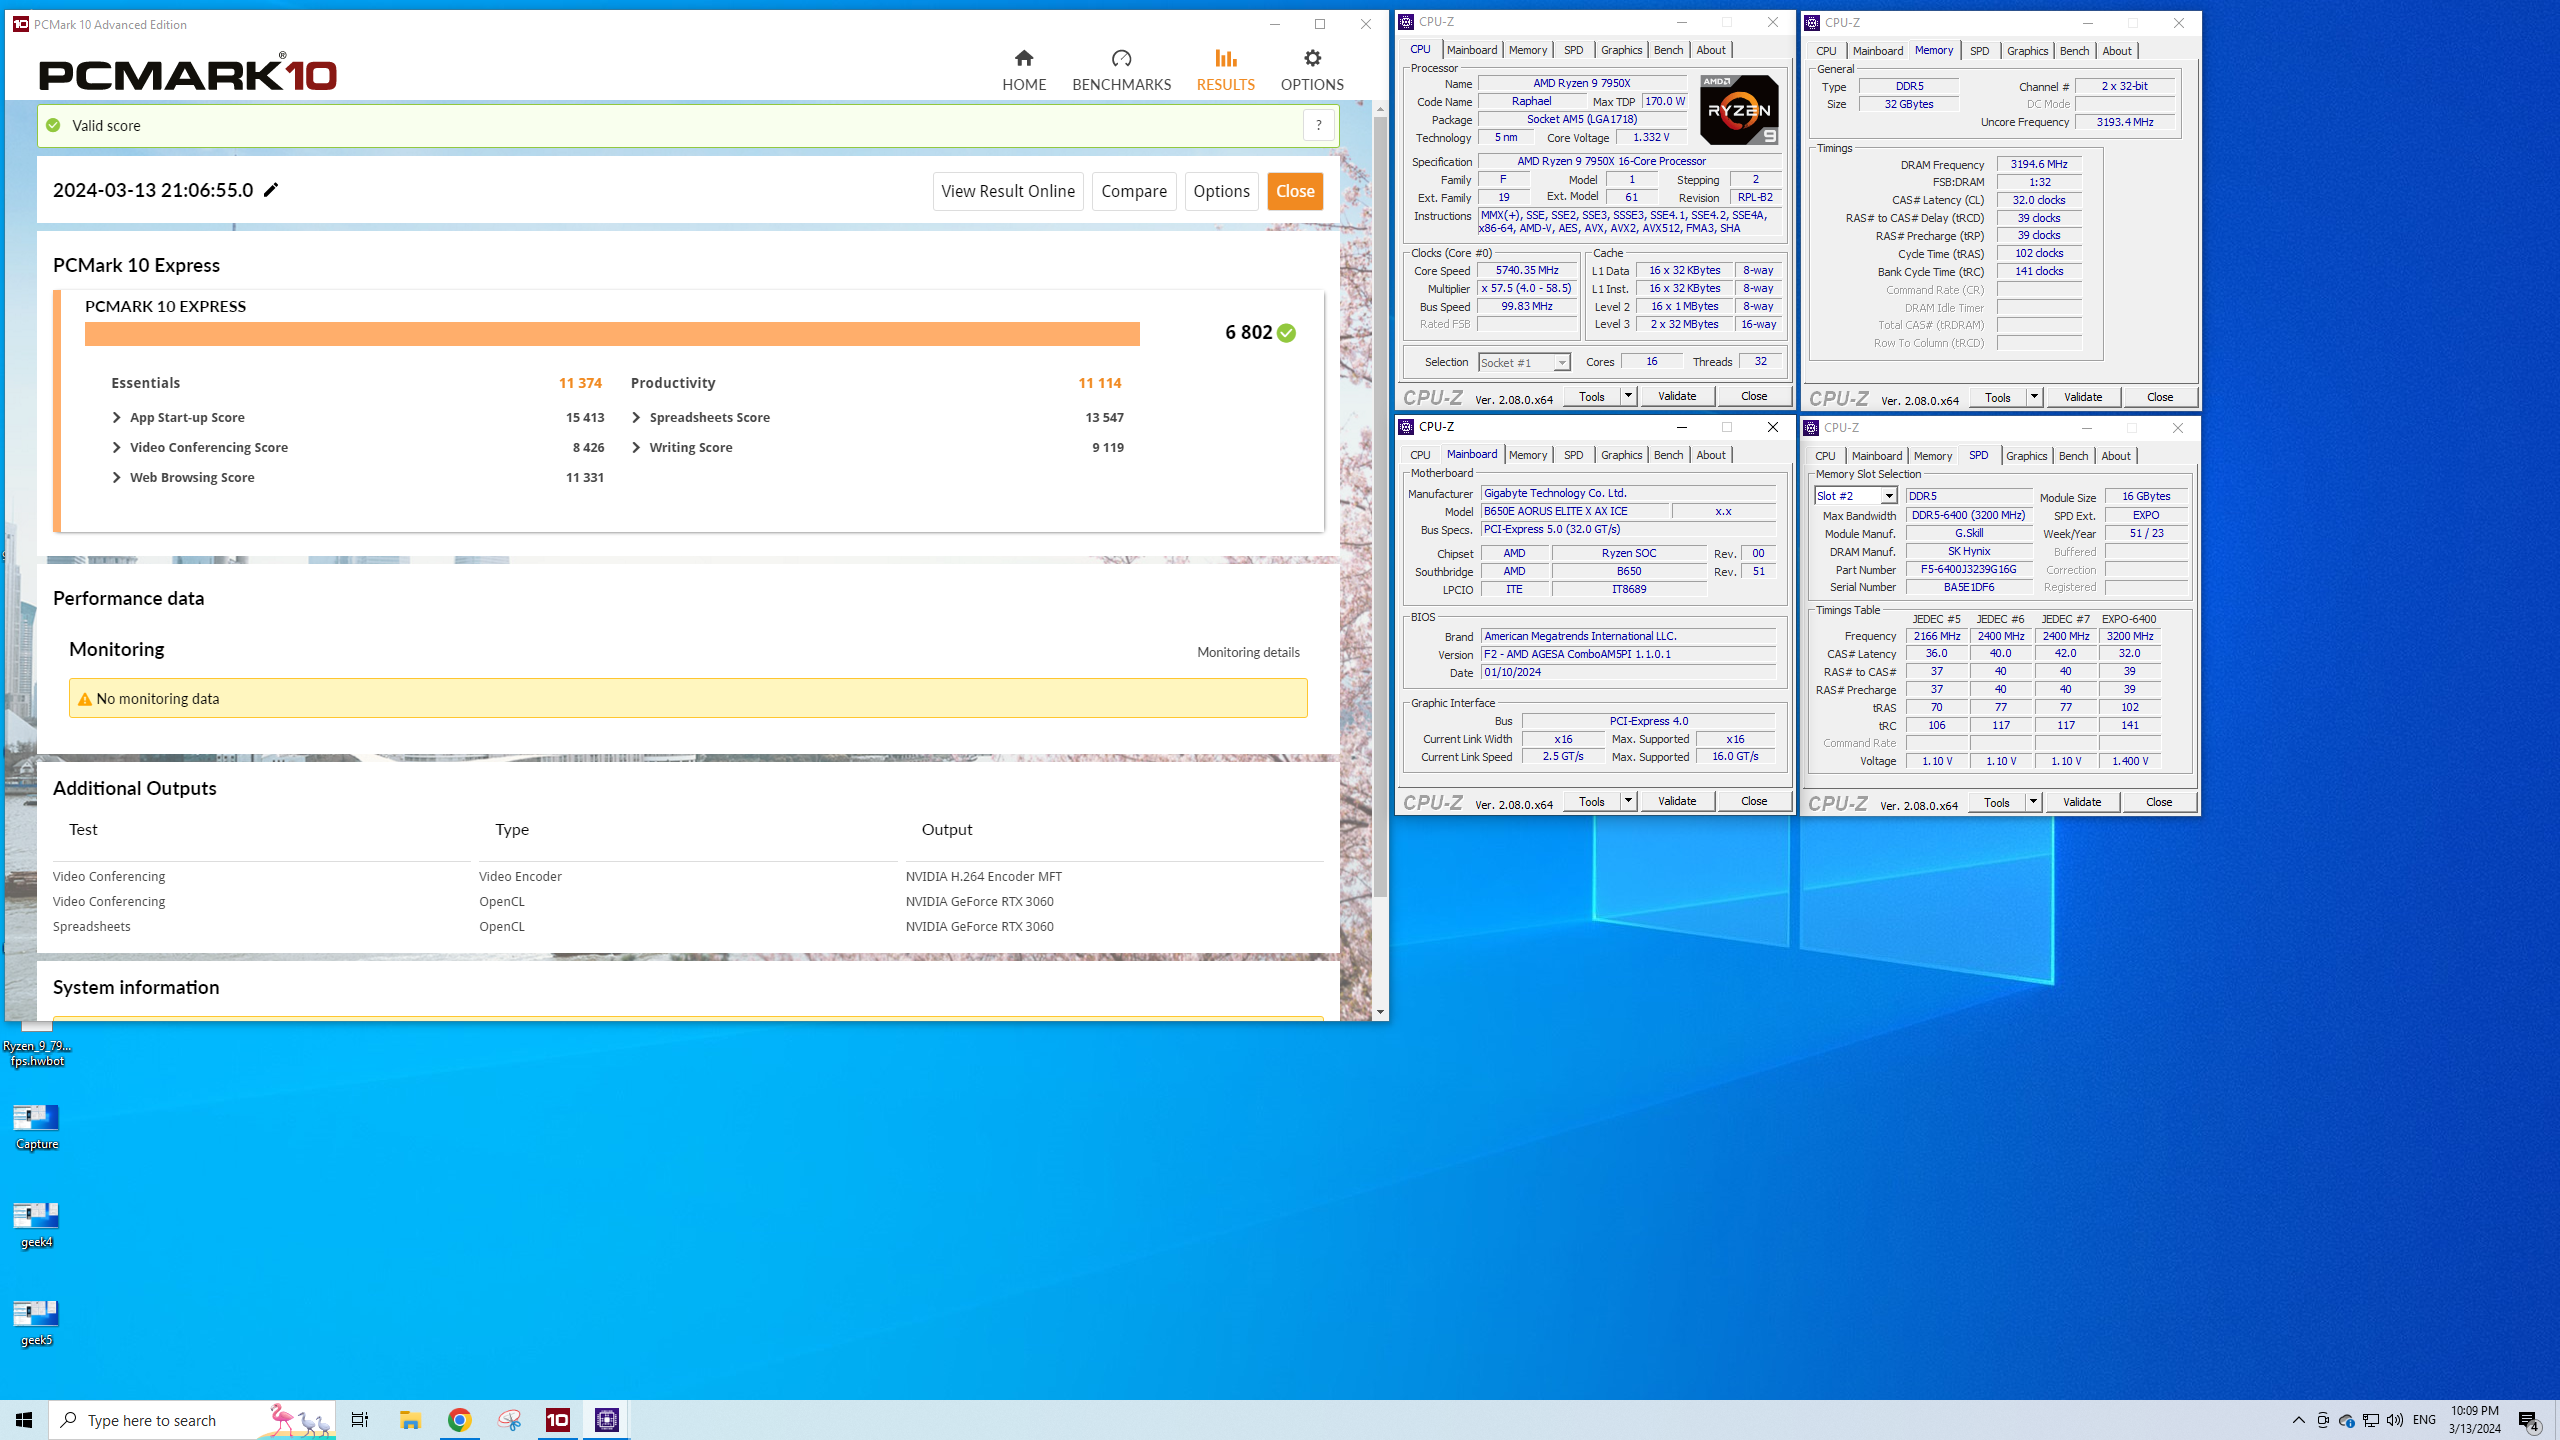
Task: Open OPTIONS gear icon in PCMark
Action: pos(1312,58)
